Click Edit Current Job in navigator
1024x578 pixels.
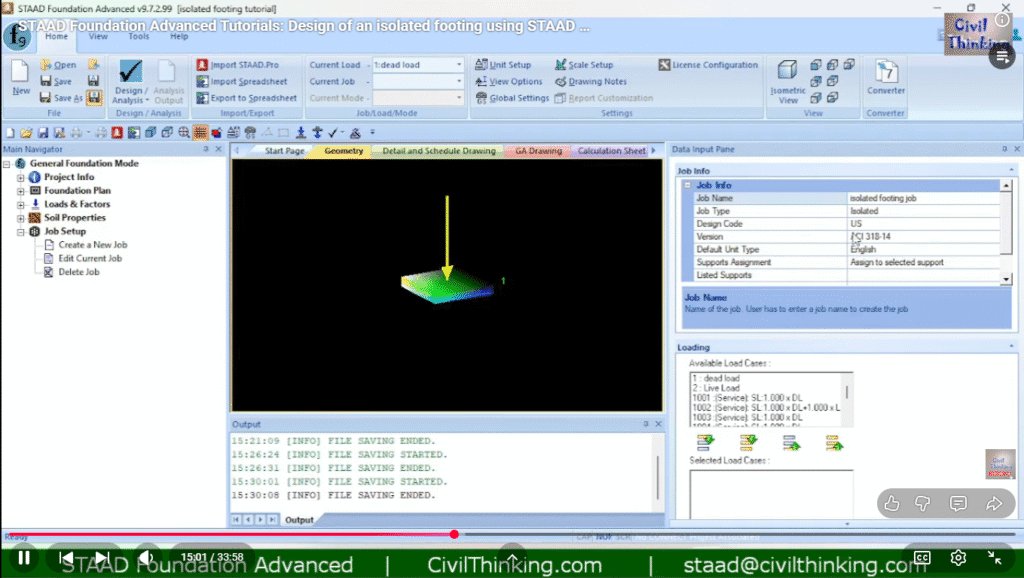coord(92,258)
